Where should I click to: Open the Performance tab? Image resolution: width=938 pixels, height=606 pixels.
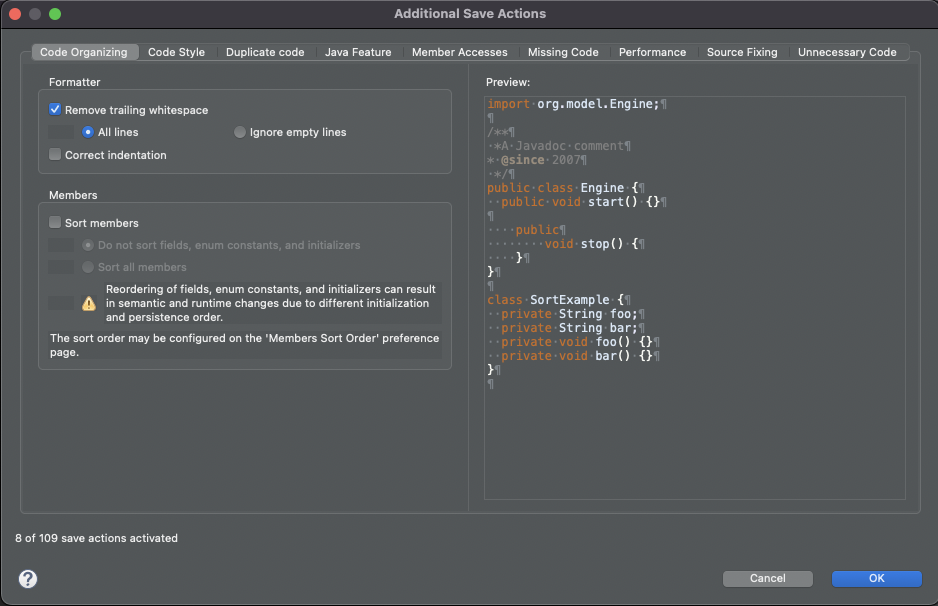[x=652, y=52]
